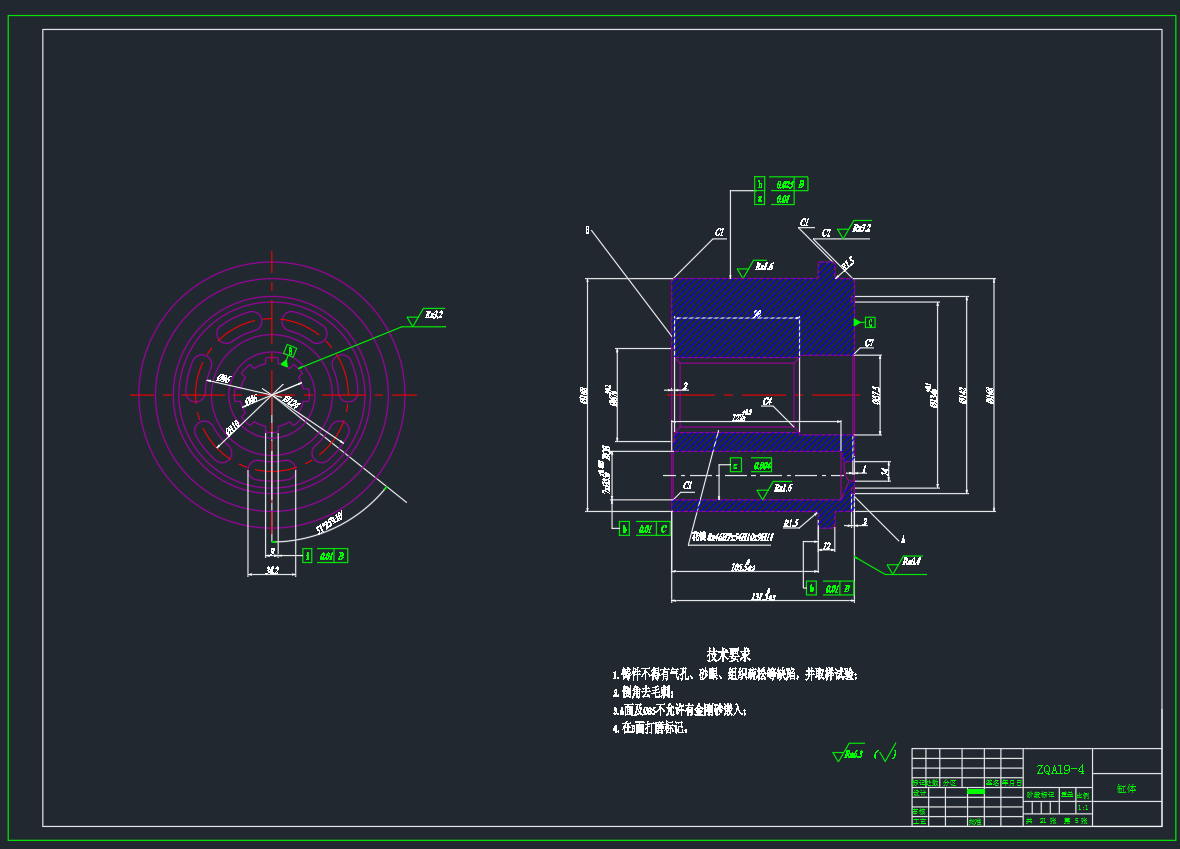Click the Ø118 diameter dimension in circular view
1180x849 pixels.
(233, 428)
